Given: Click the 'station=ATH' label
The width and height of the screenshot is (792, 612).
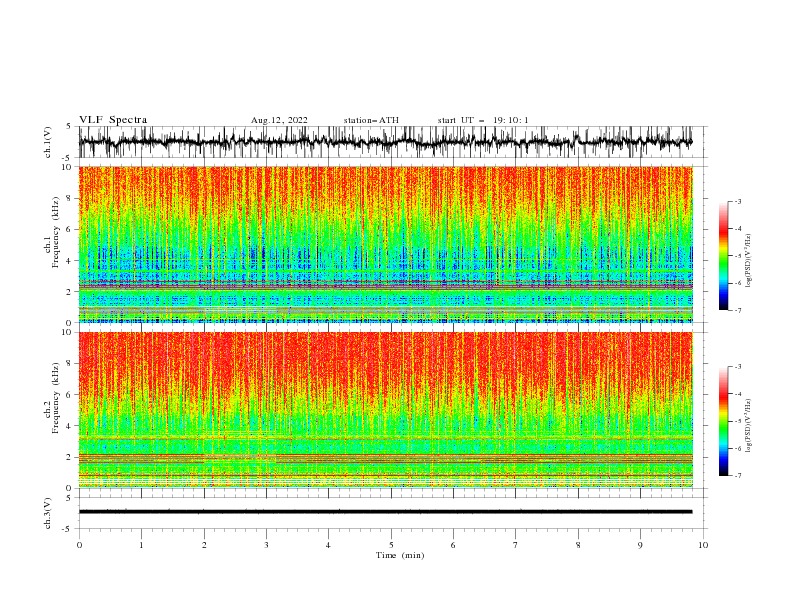Looking at the screenshot, I should click(371, 120).
